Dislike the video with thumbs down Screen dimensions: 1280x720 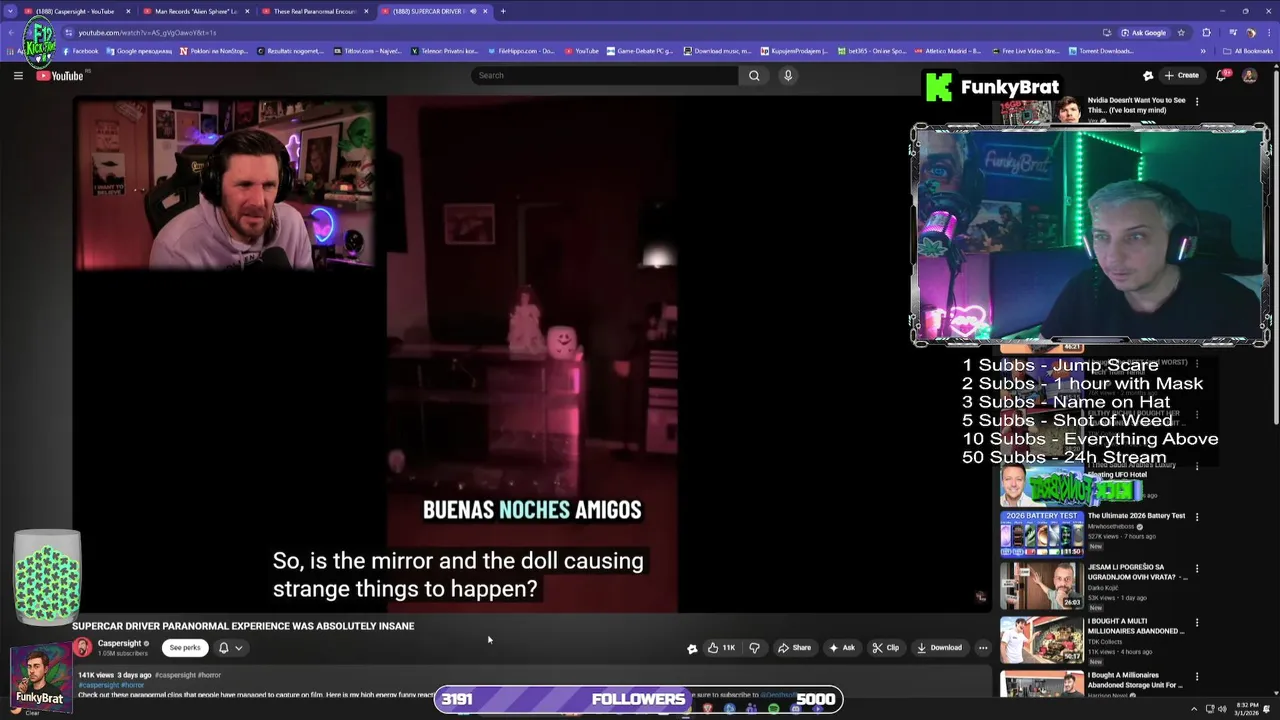pos(754,648)
